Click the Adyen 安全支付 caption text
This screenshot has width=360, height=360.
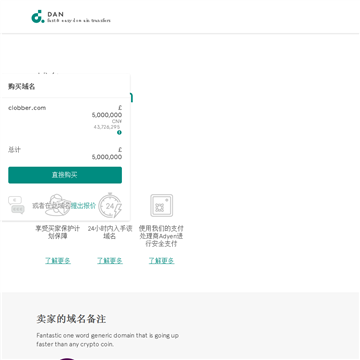(x=161, y=236)
